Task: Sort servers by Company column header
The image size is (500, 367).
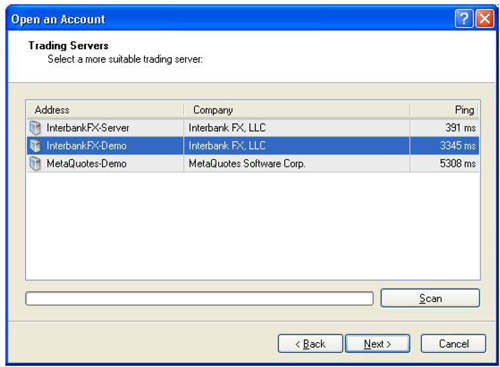Action: pyautogui.click(x=296, y=110)
